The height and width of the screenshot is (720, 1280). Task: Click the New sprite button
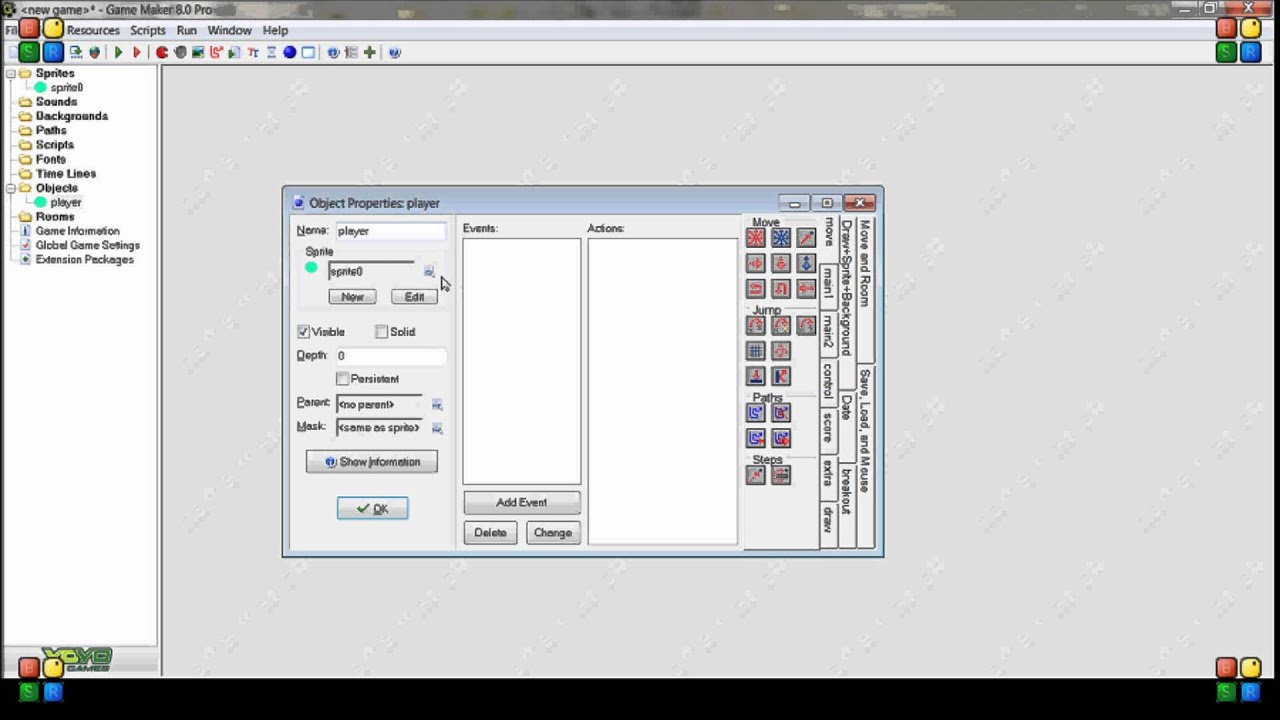coord(352,297)
